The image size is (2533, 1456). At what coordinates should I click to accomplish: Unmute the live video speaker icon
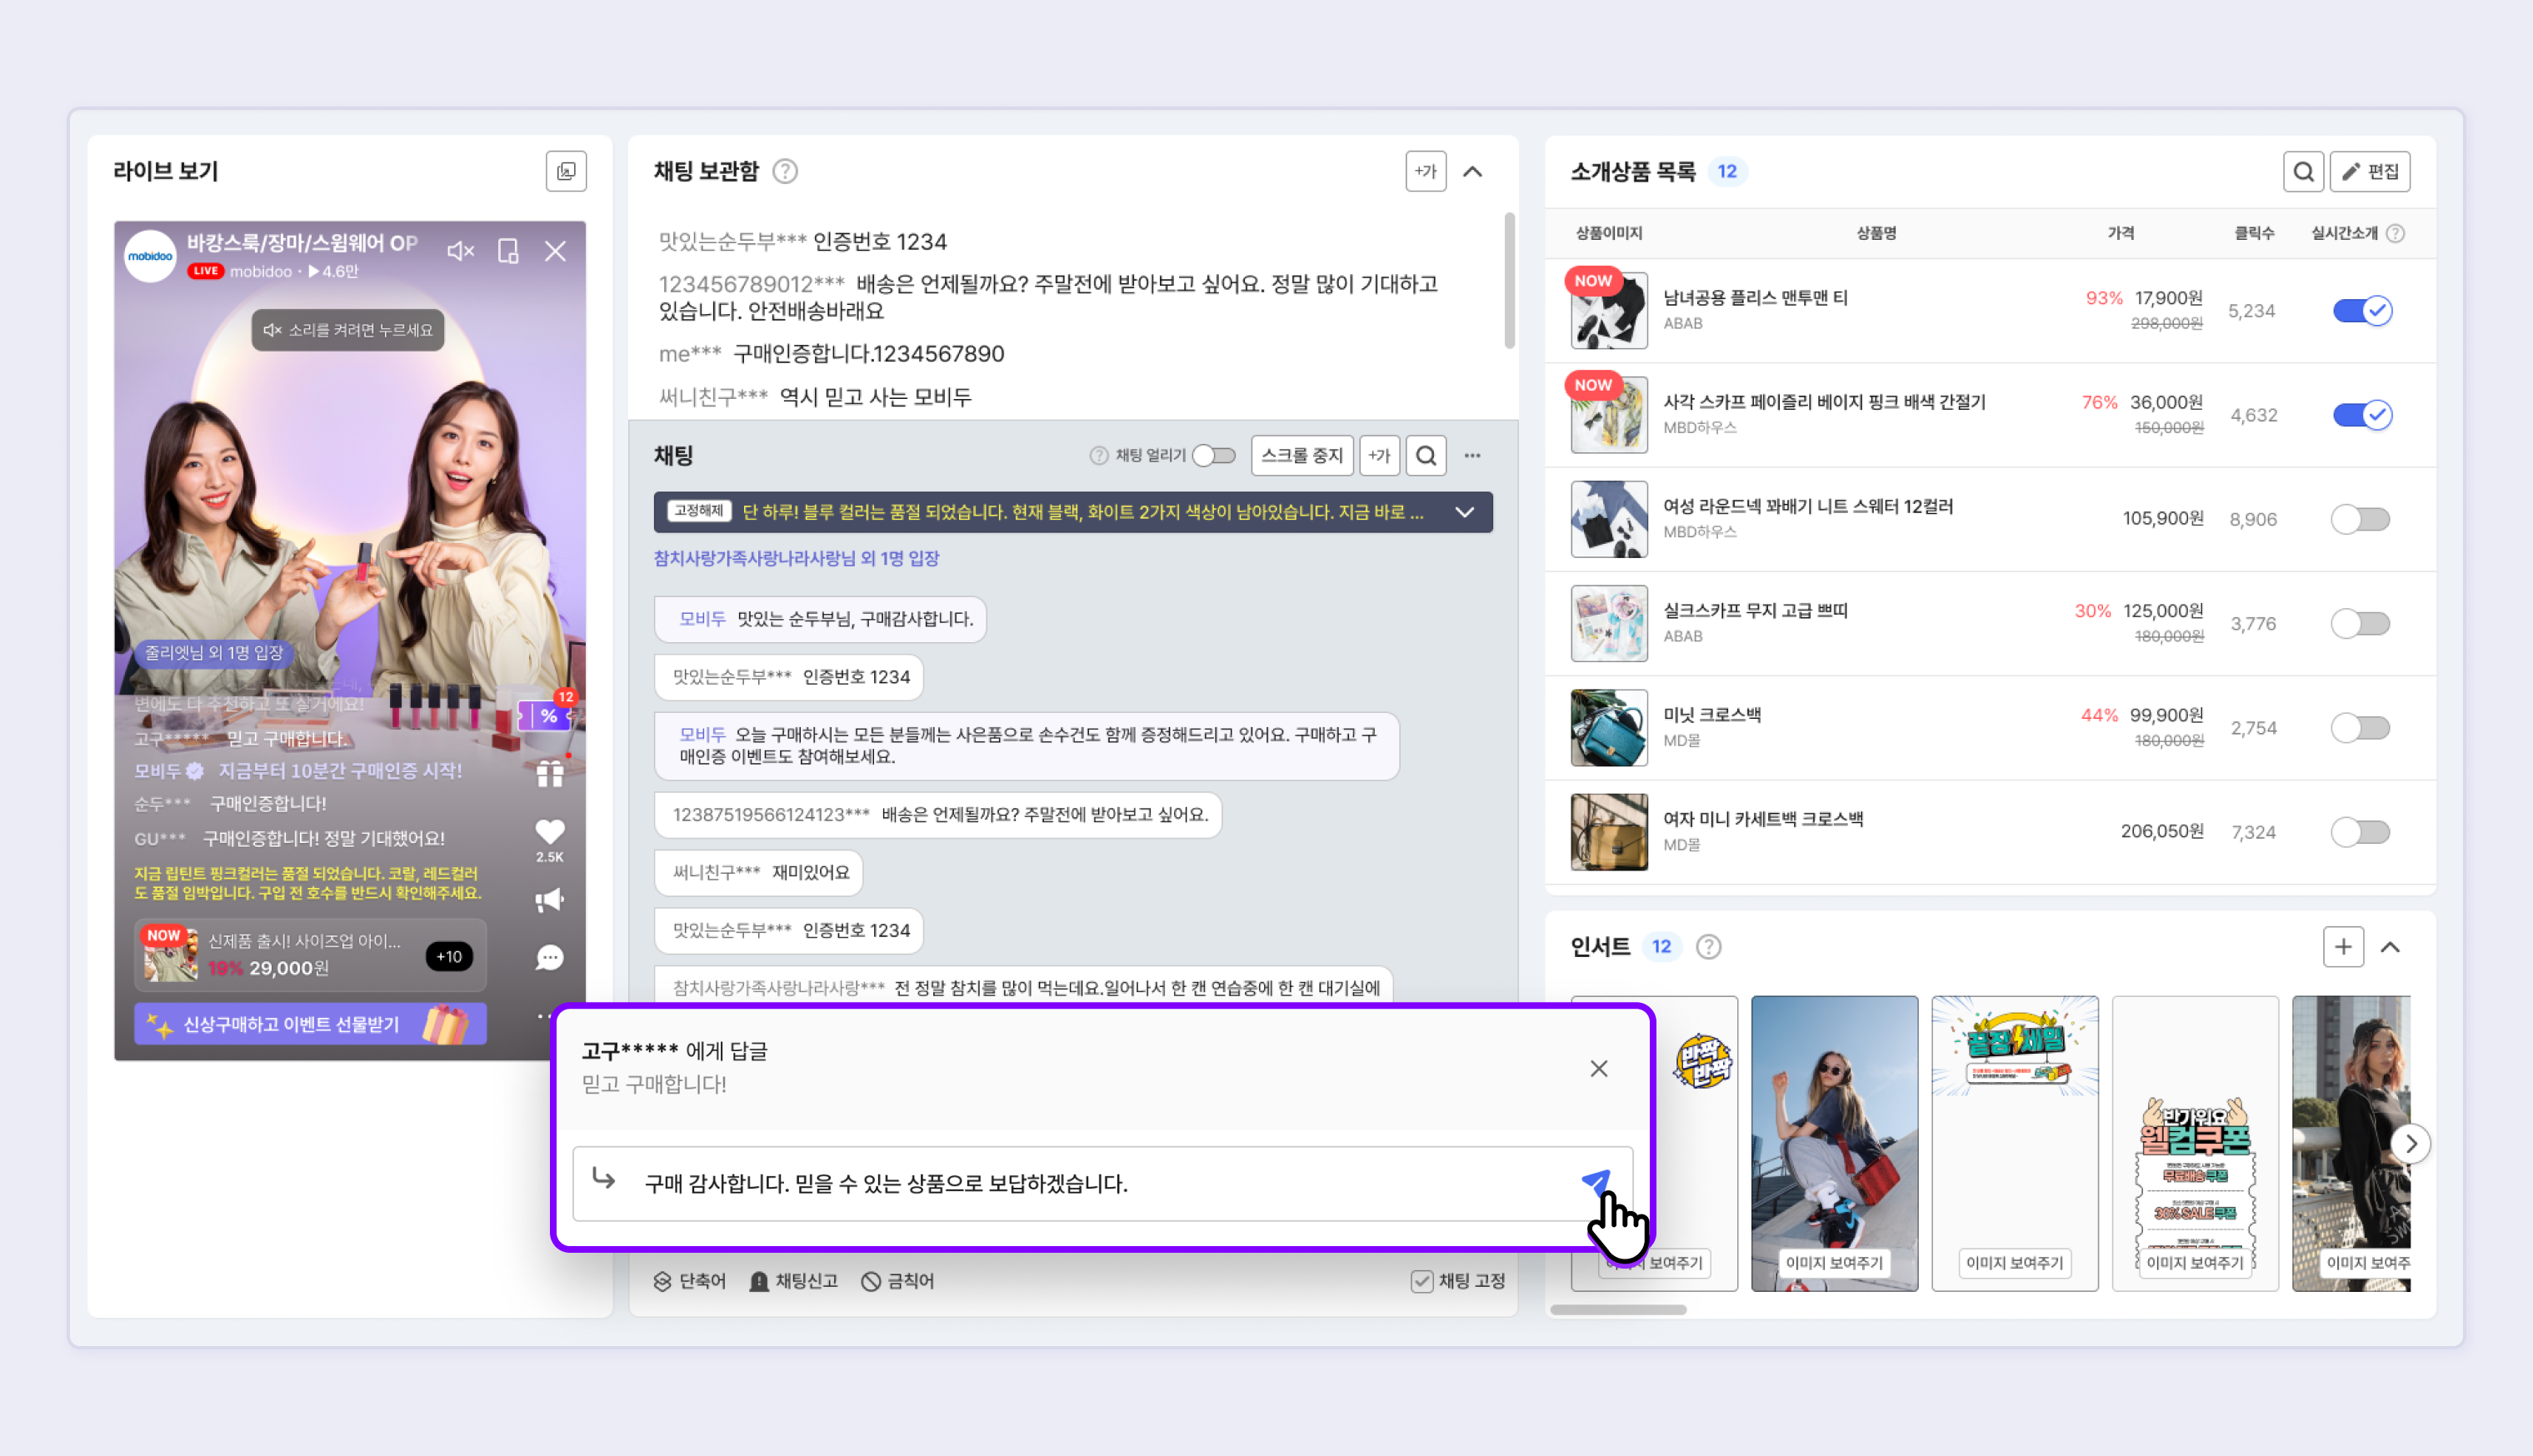pyautogui.click(x=460, y=251)
